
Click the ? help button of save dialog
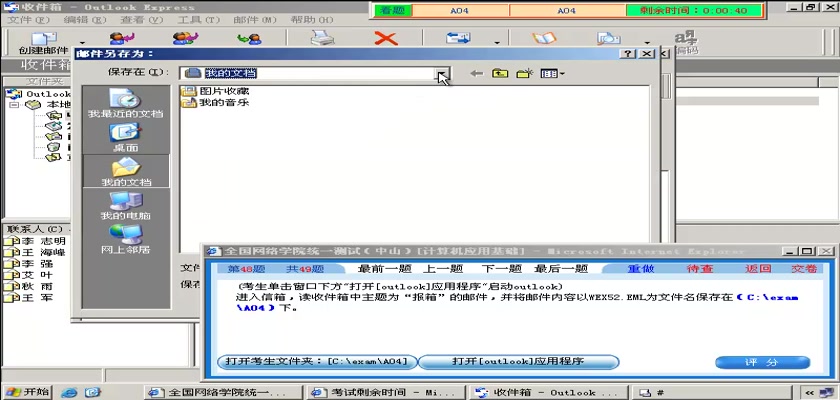[628, 54]
